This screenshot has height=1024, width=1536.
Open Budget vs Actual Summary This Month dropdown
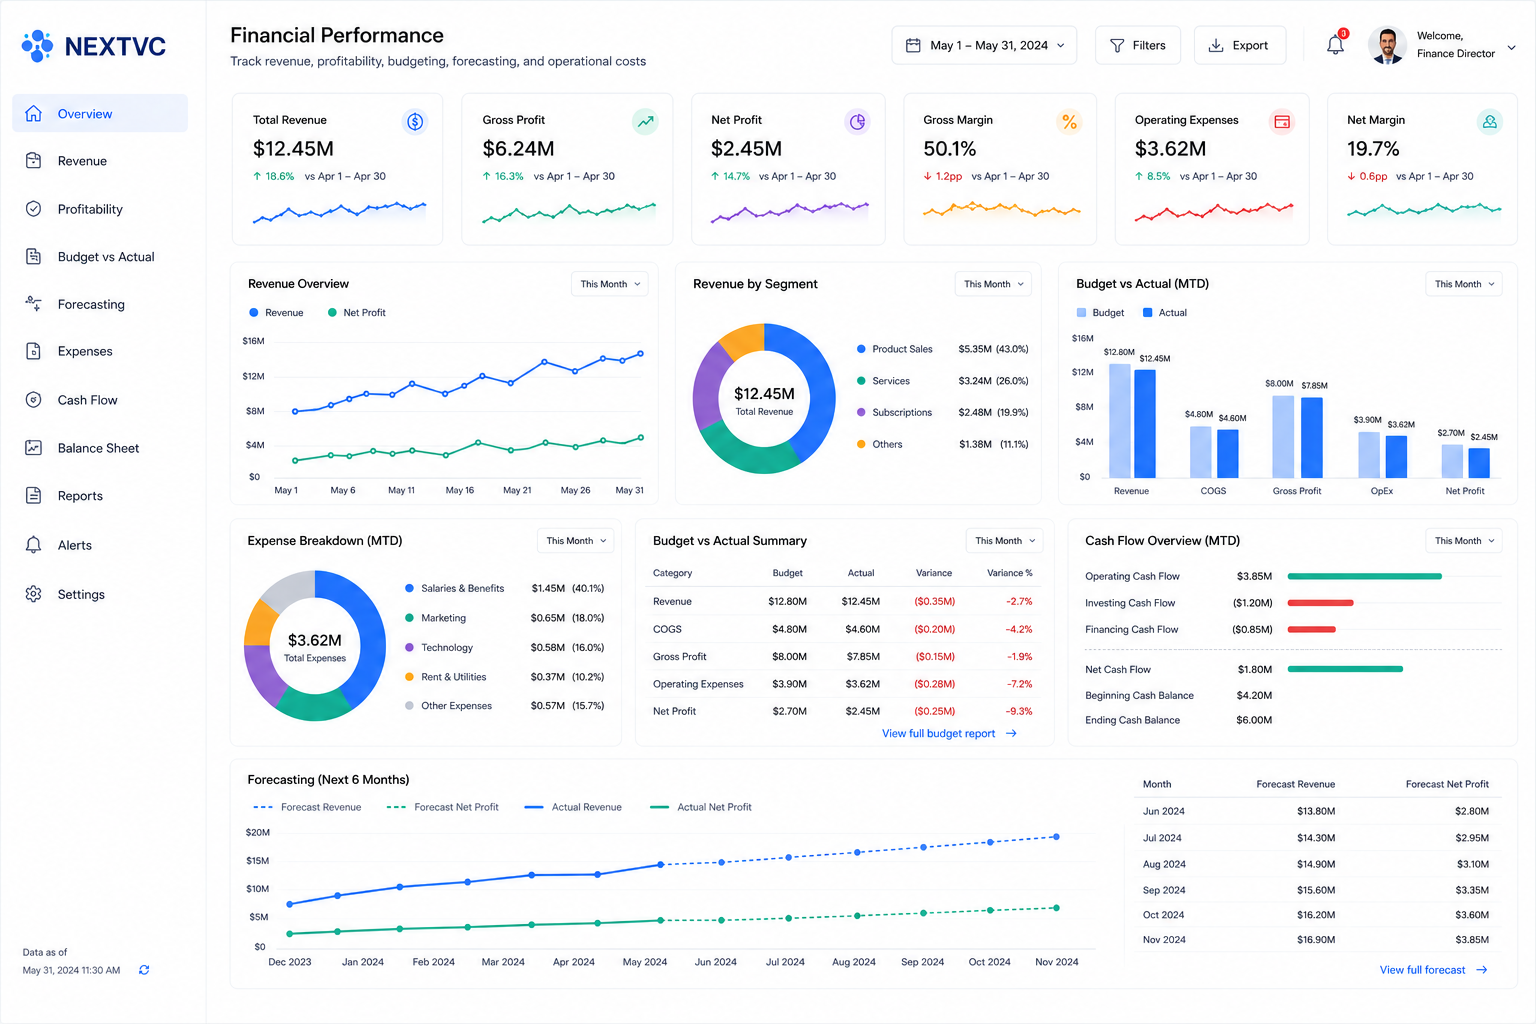pos(1004,541)
